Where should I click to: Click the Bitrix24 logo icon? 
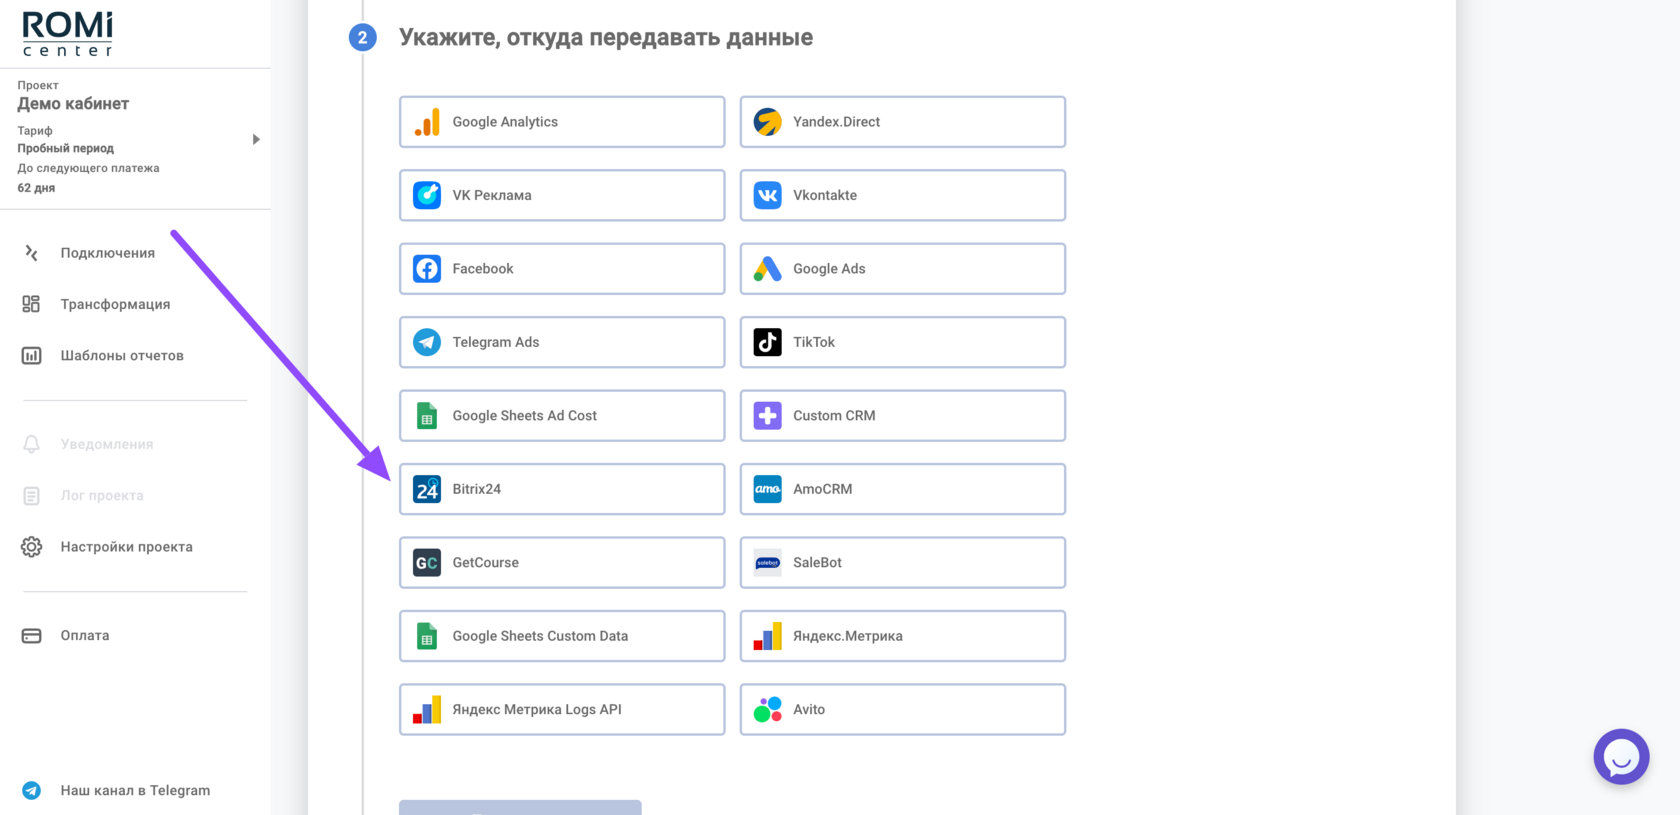(x=427, y=489)
